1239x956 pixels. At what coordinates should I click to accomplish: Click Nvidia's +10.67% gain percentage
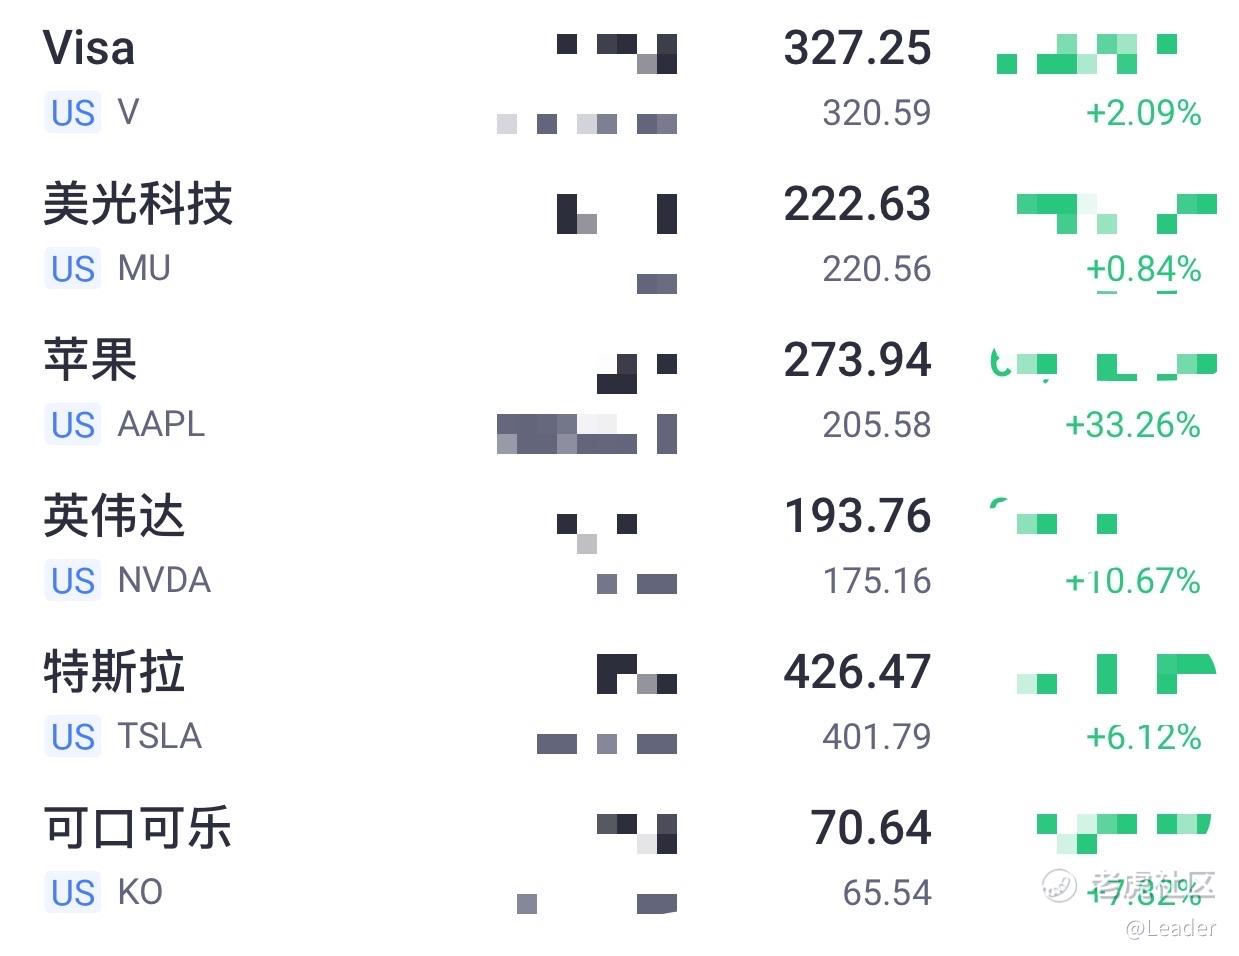1132,581
